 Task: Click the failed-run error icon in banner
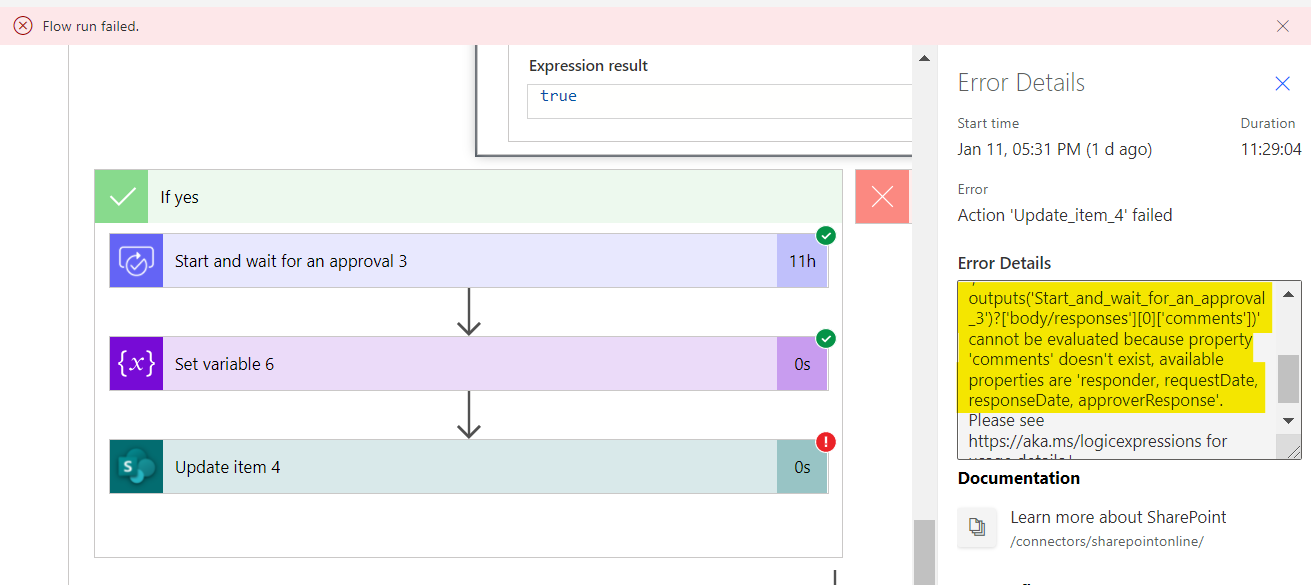23,26
